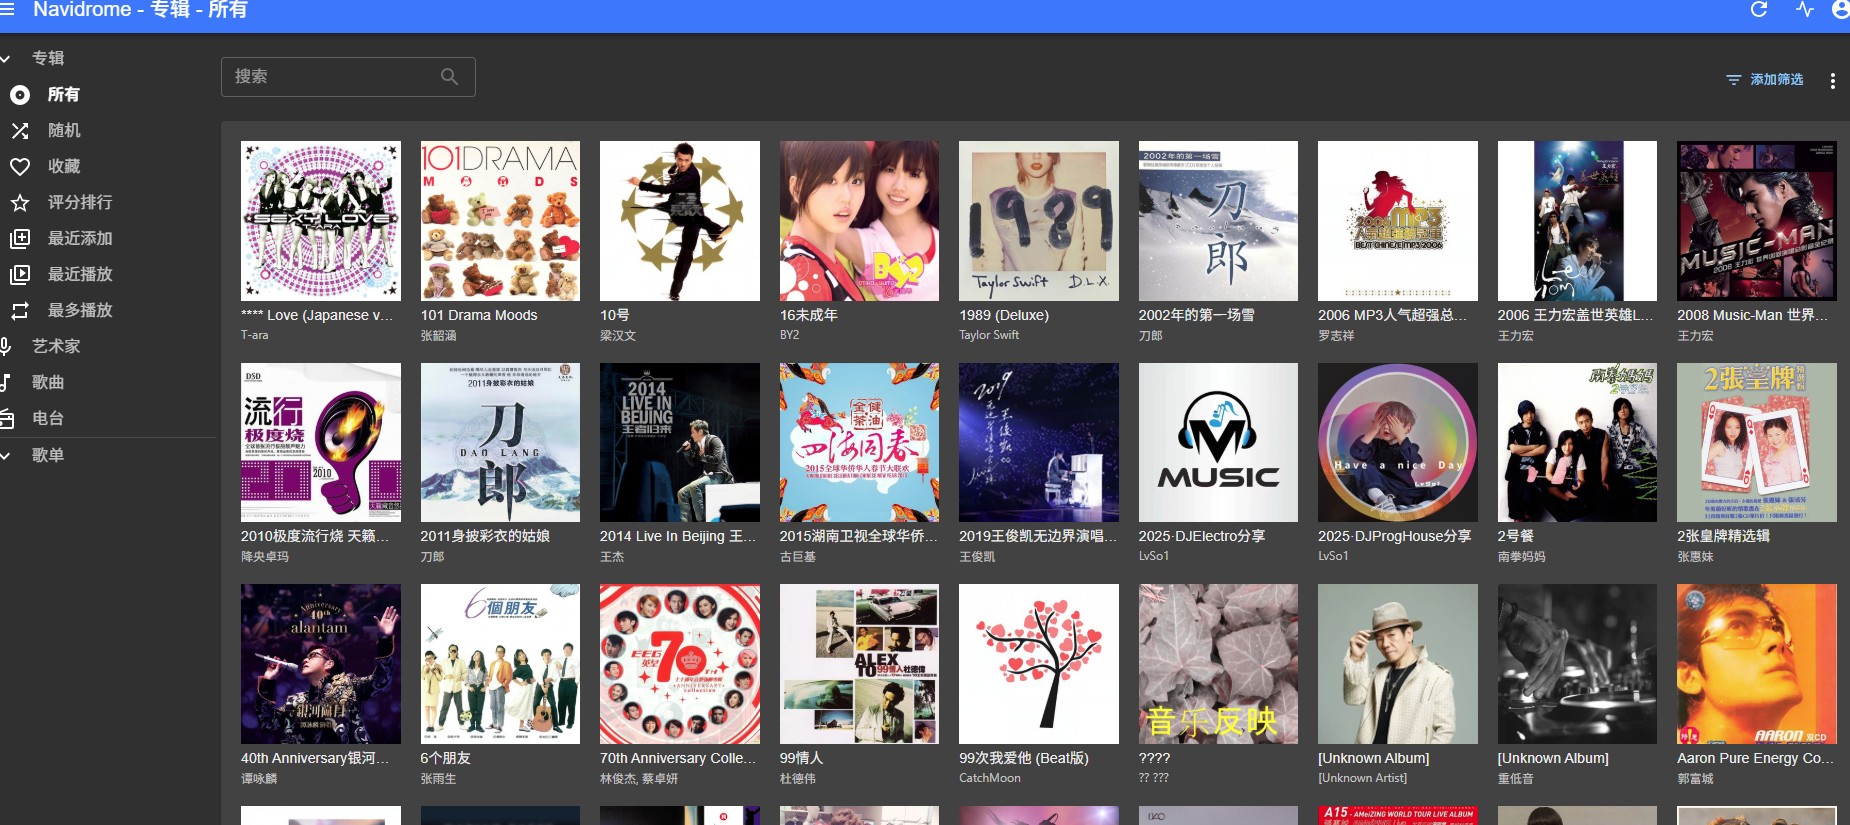The image size is (1850, 825).
Task: Click artist link 重低音
Action: tap(1516, 779)
